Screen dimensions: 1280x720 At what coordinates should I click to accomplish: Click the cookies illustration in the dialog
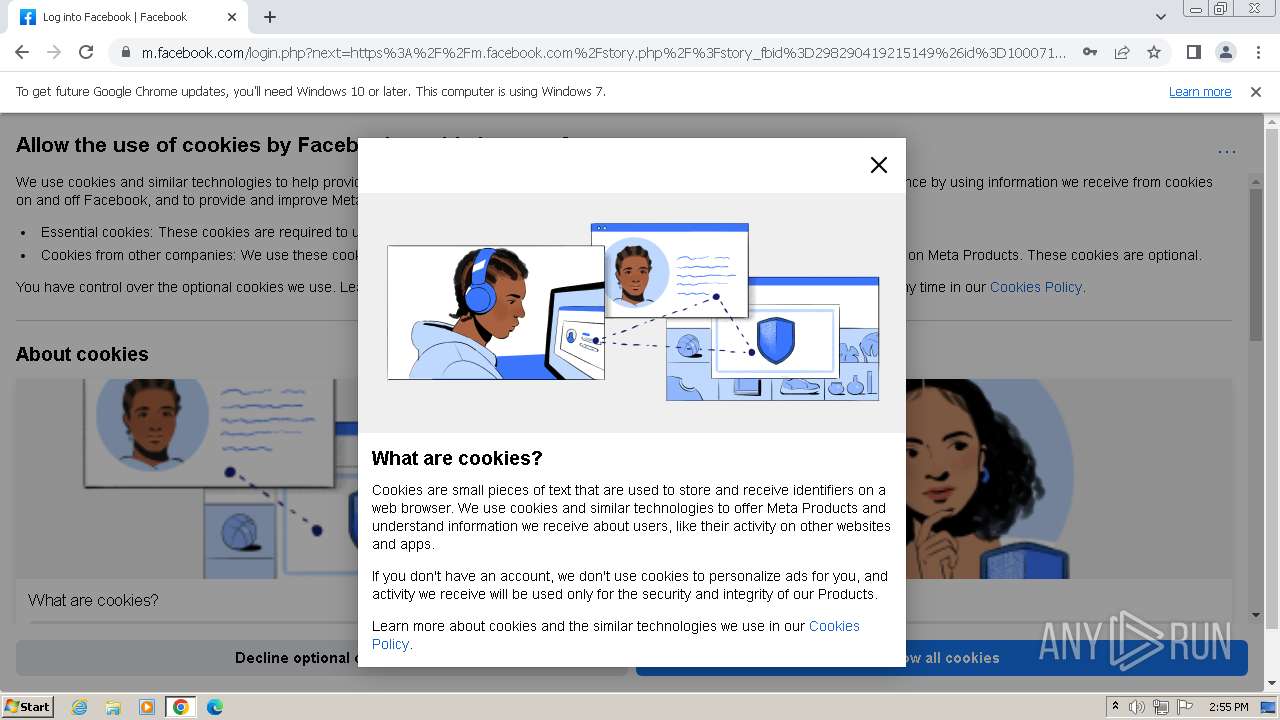(632, 312)
